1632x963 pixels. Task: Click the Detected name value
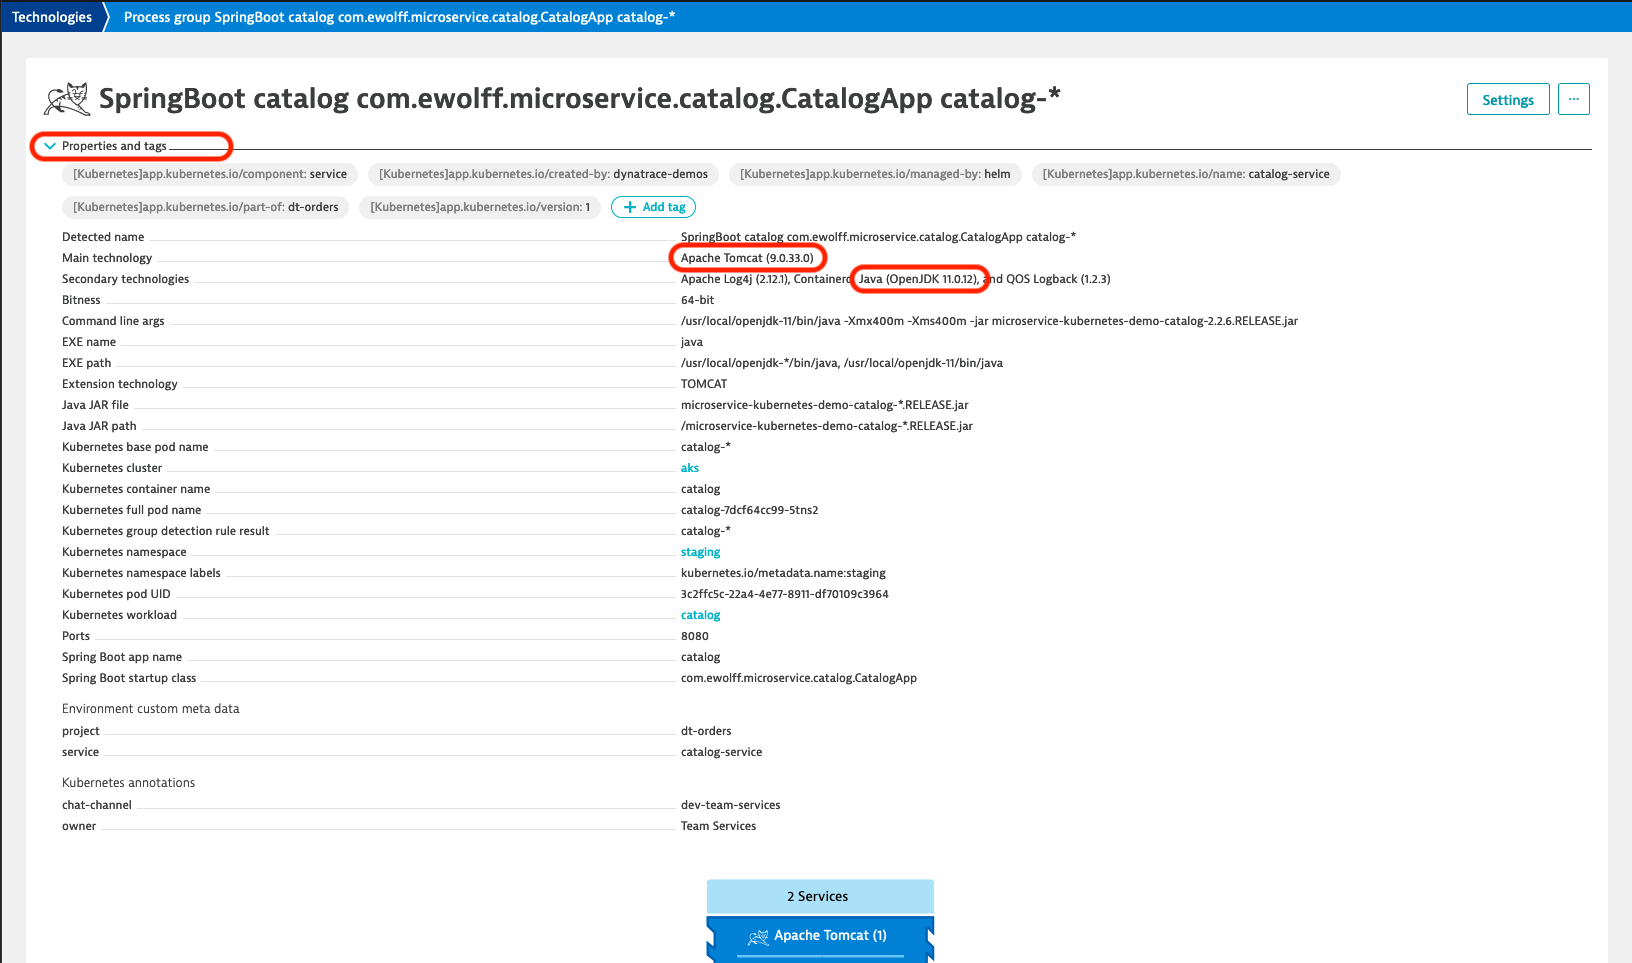[878, 237]
